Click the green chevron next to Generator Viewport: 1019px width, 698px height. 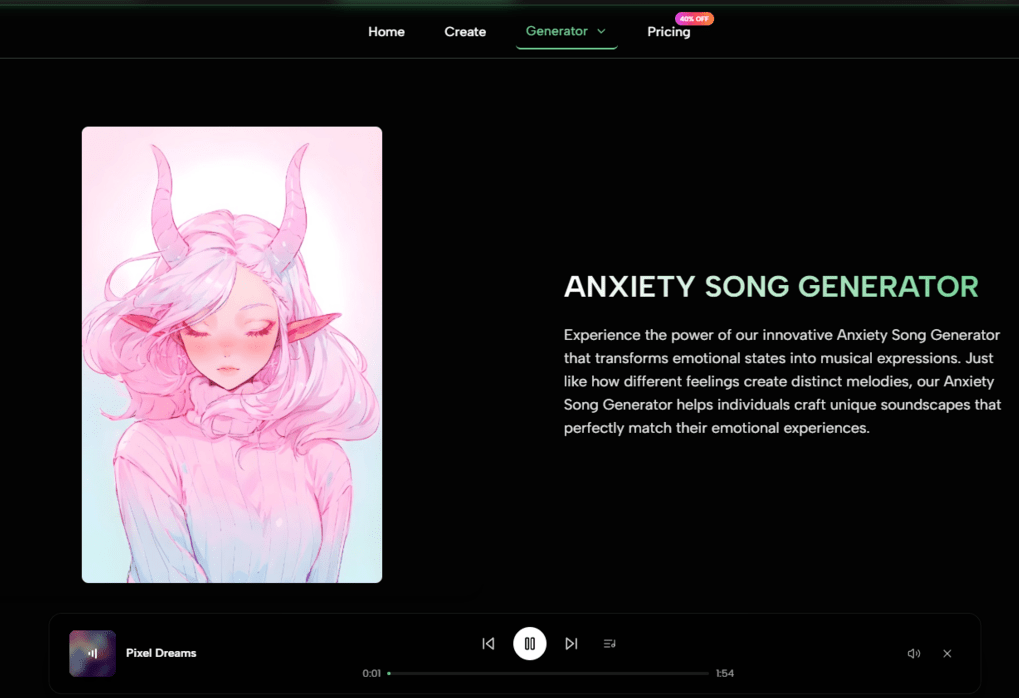click(x=601, y=31)
